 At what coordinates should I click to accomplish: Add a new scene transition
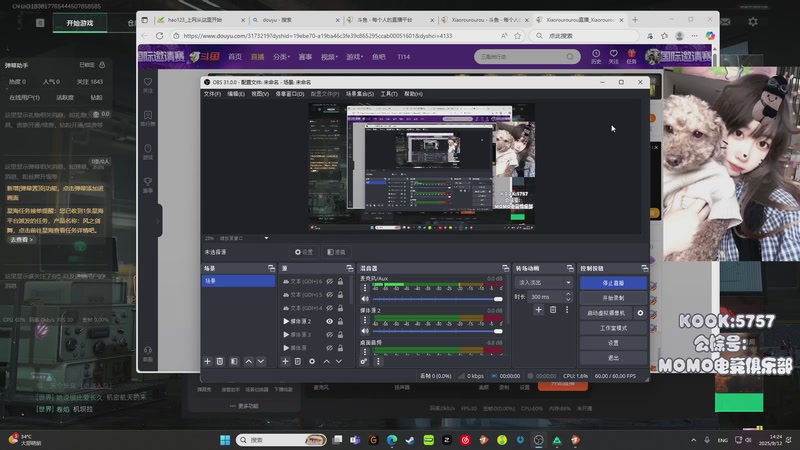pyautogui.click(x=538, y=309)
